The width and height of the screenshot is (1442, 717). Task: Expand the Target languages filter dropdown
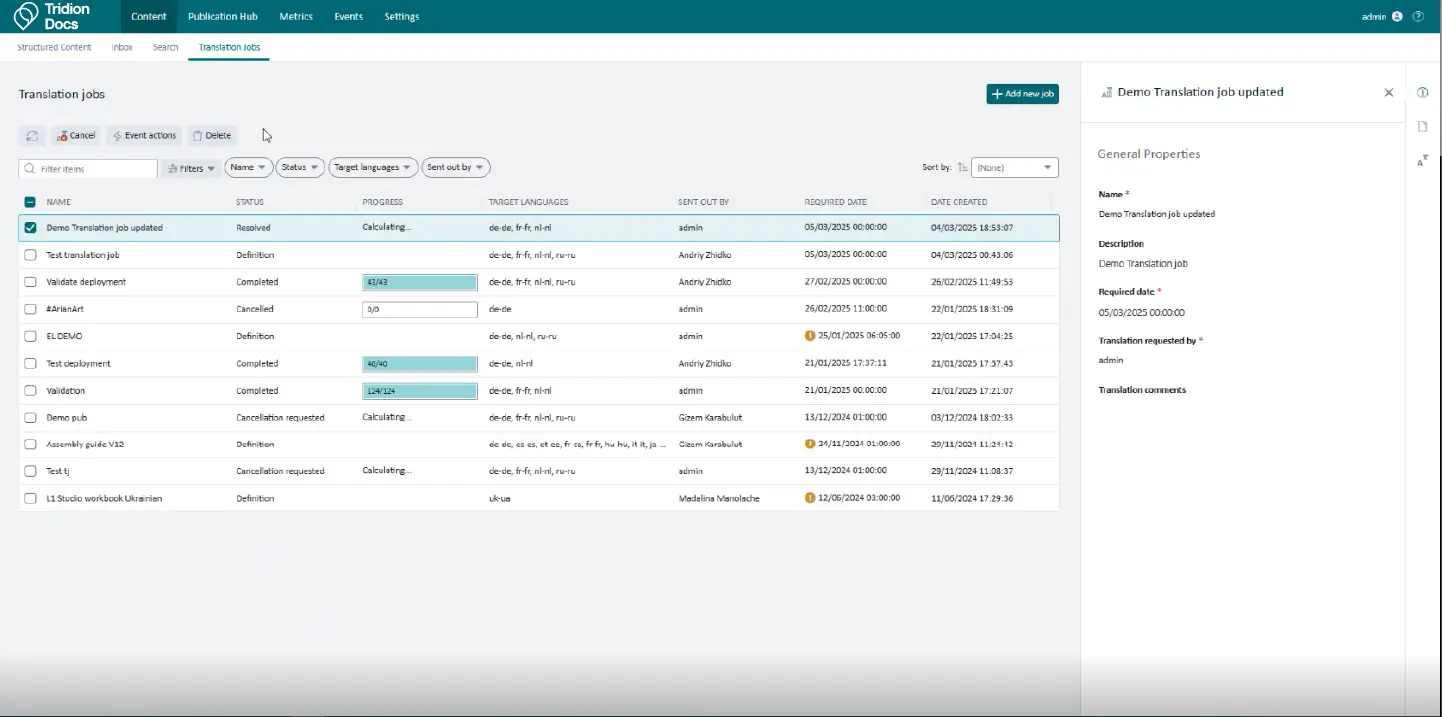point(372,168)
